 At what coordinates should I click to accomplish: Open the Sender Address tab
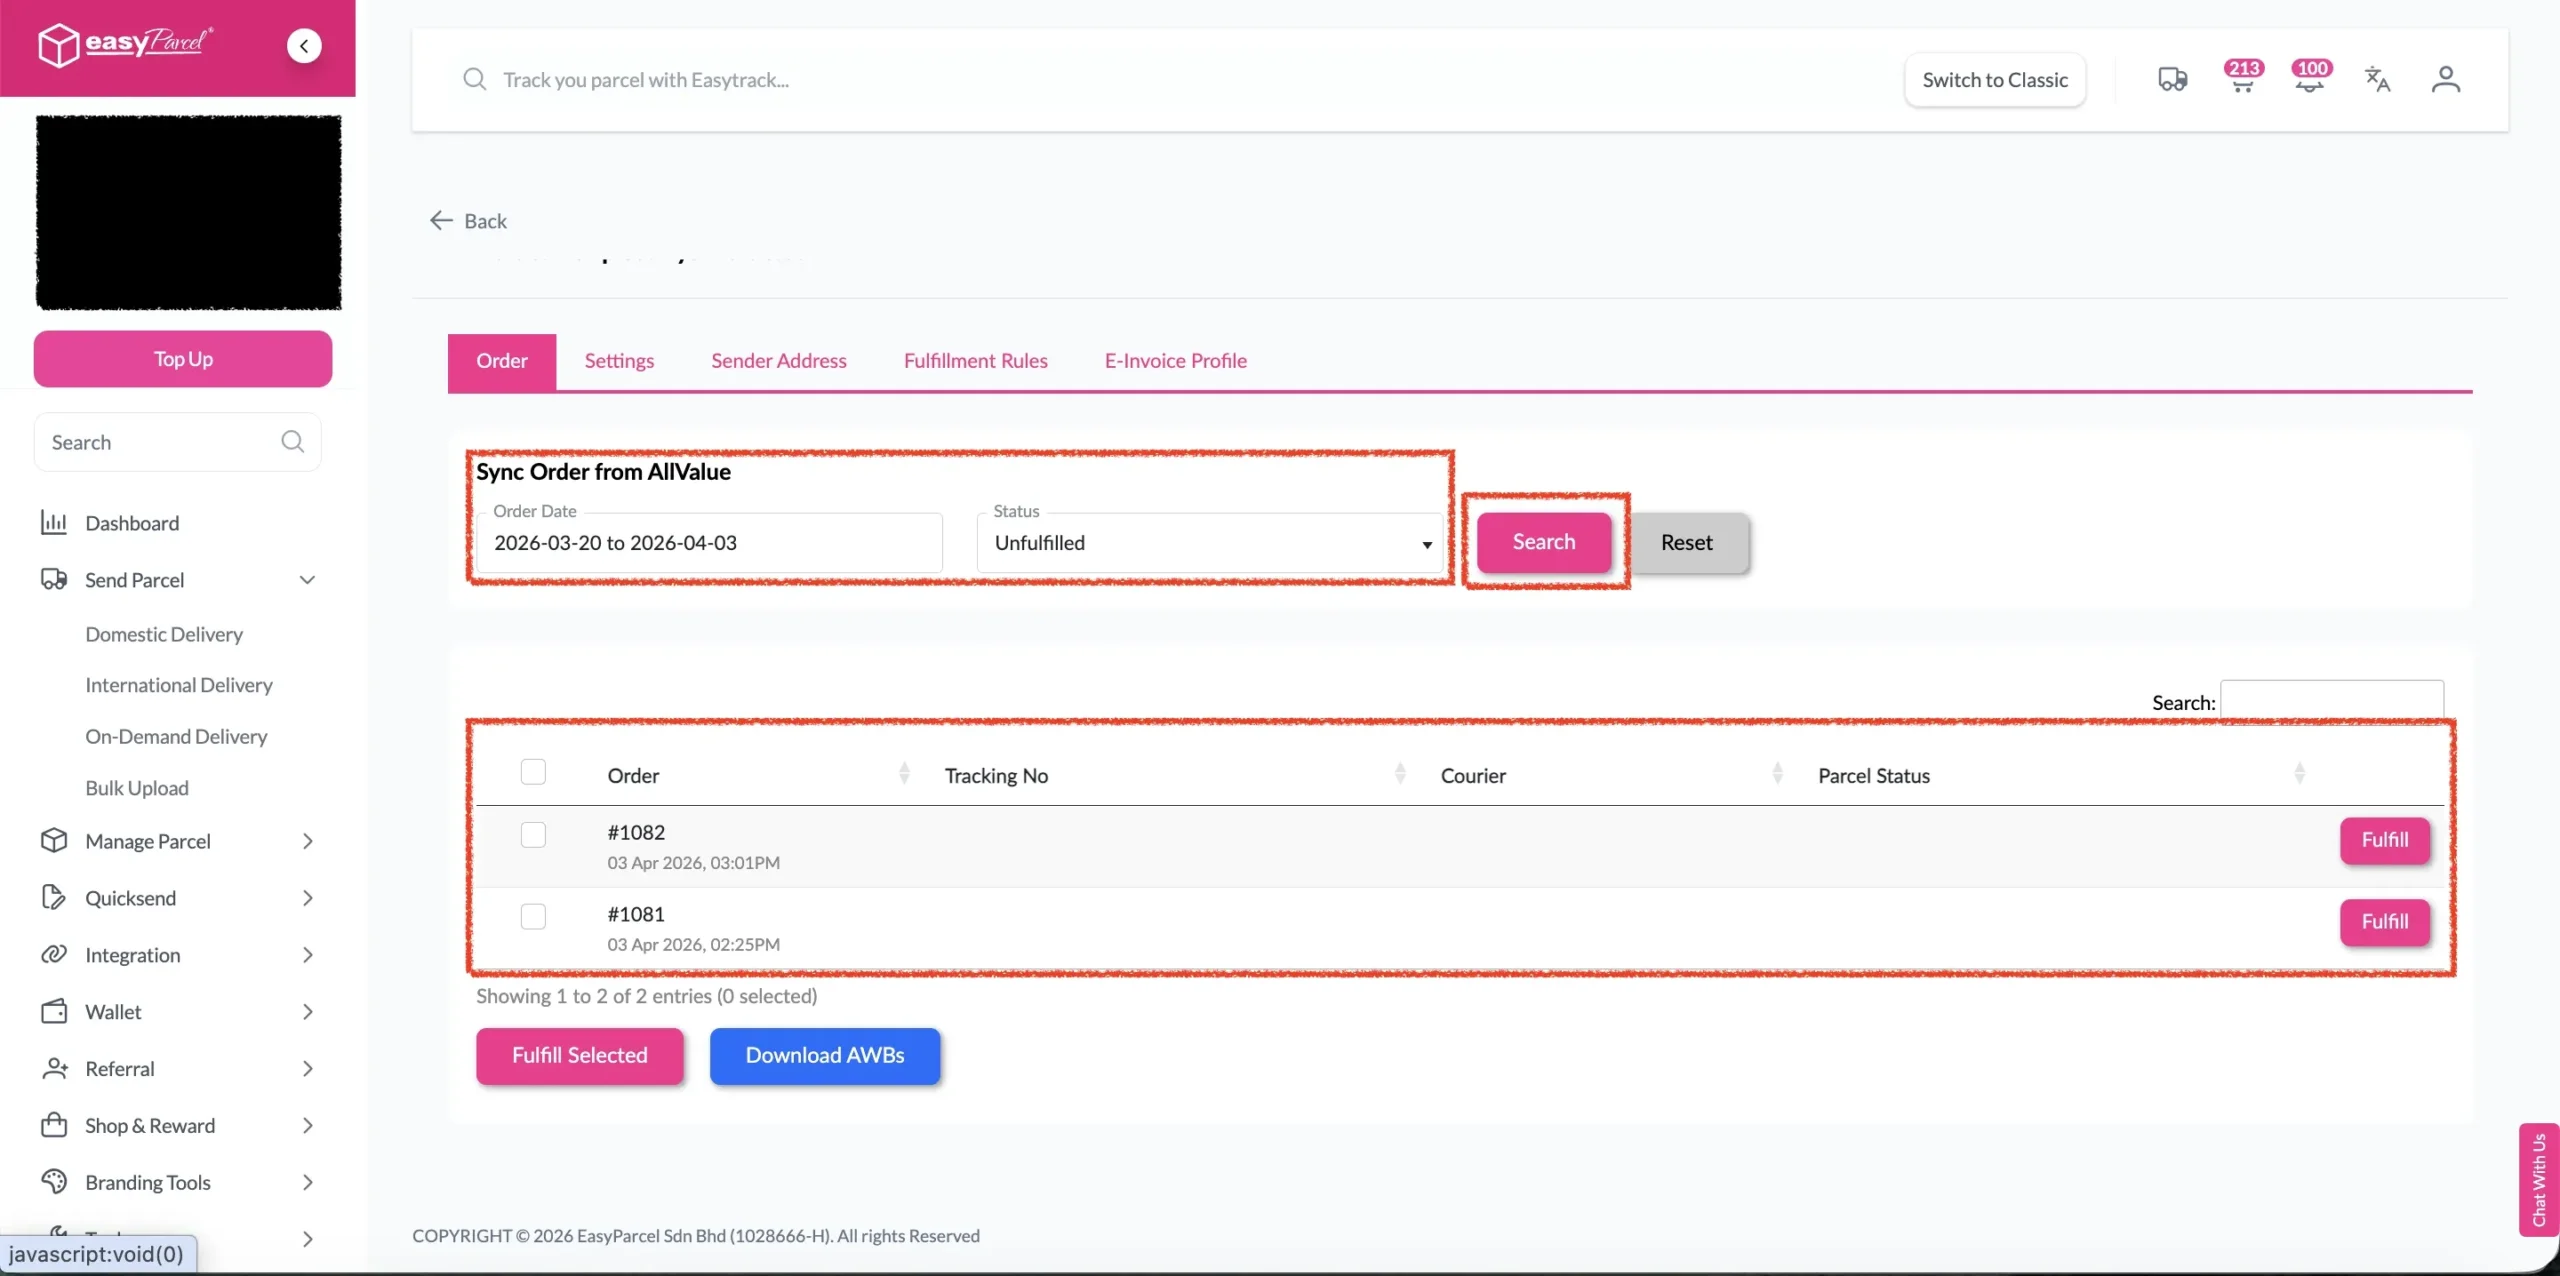778,361
